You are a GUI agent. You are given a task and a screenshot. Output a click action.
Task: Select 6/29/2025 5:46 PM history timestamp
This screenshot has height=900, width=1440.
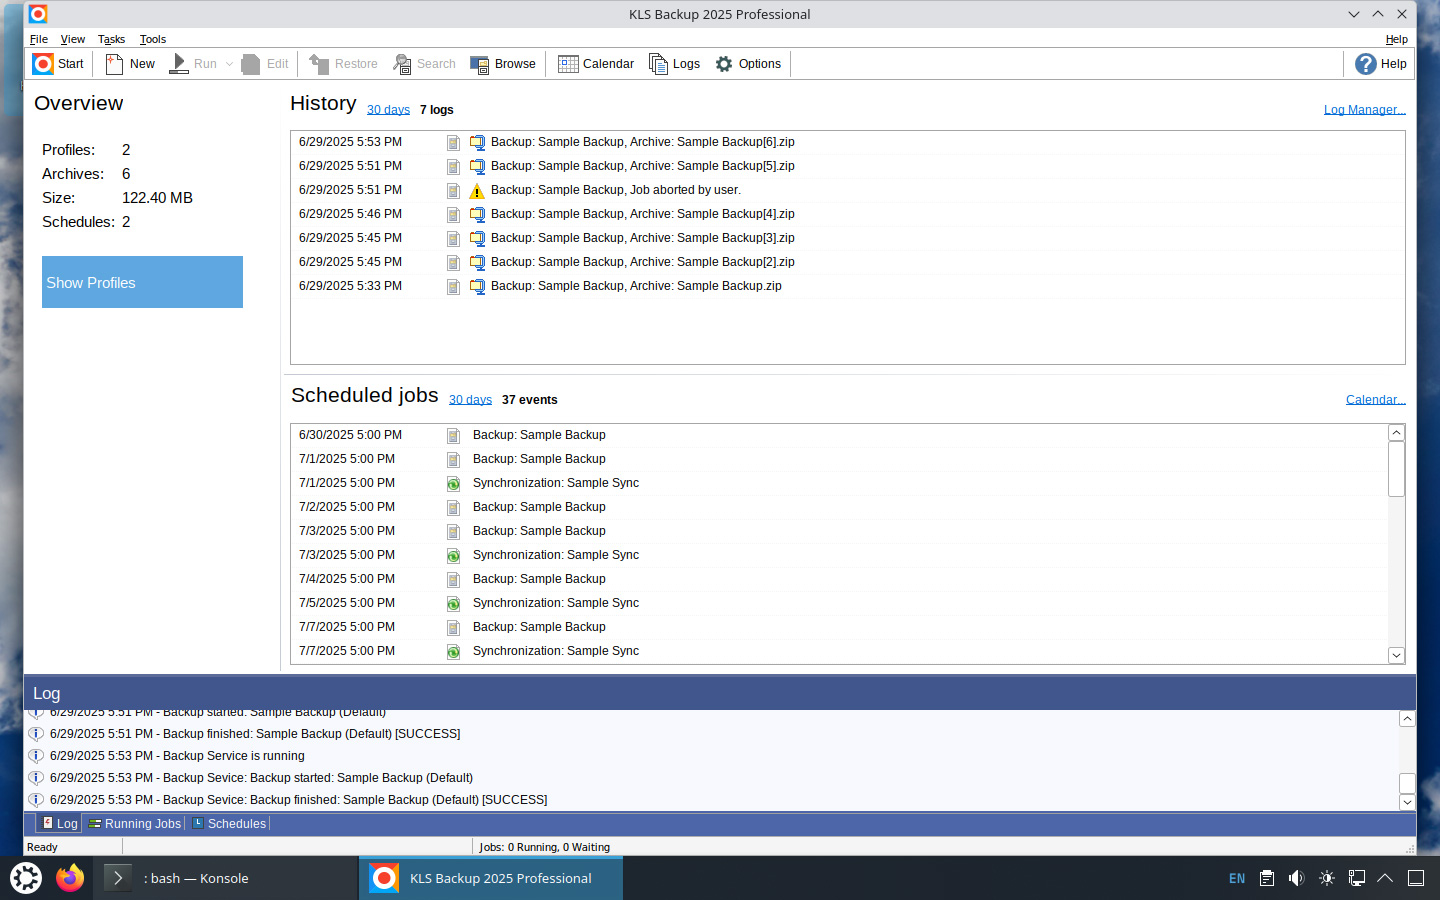pos(350,214)
